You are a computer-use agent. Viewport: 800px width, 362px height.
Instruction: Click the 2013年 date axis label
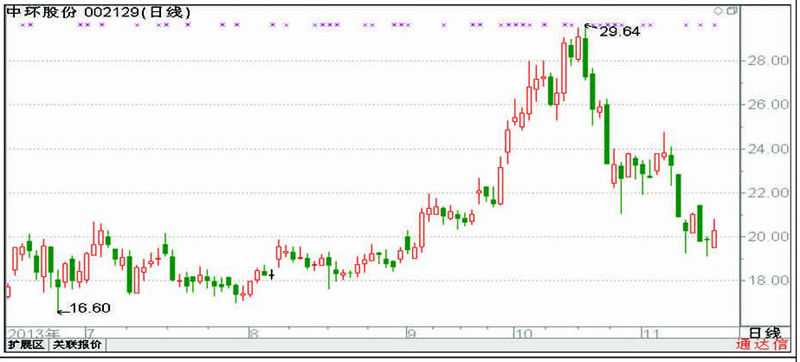pyautogui.click(x=33, y=333)
